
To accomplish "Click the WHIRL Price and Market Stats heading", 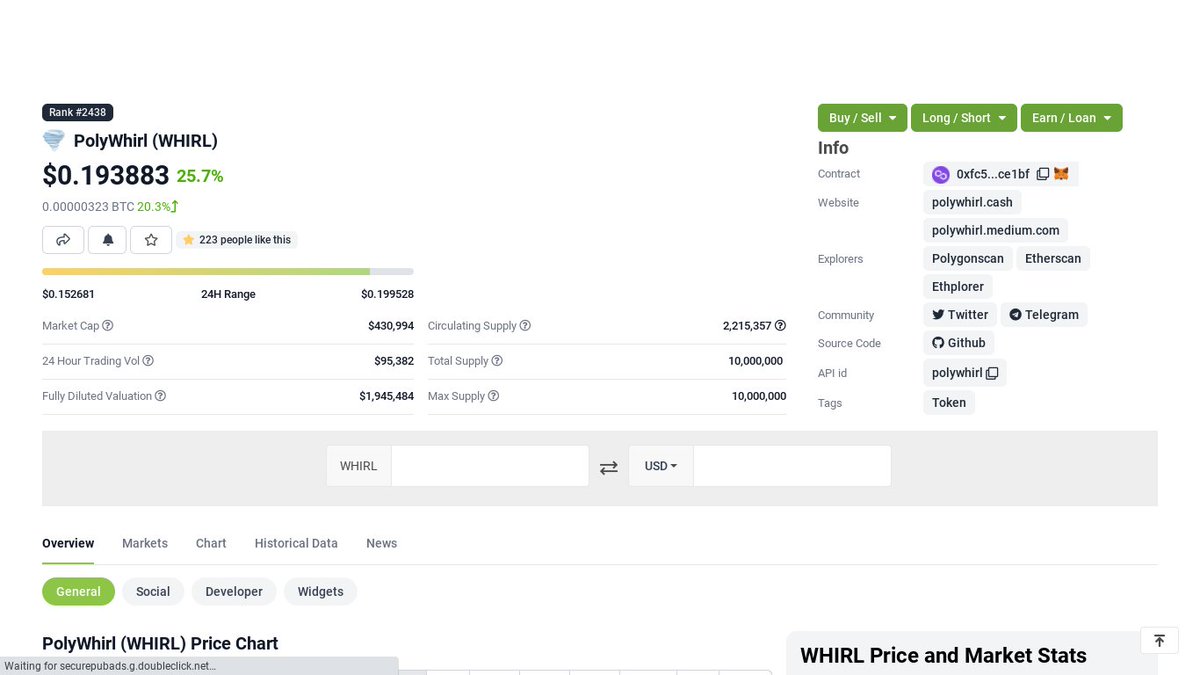I will 943,656.
